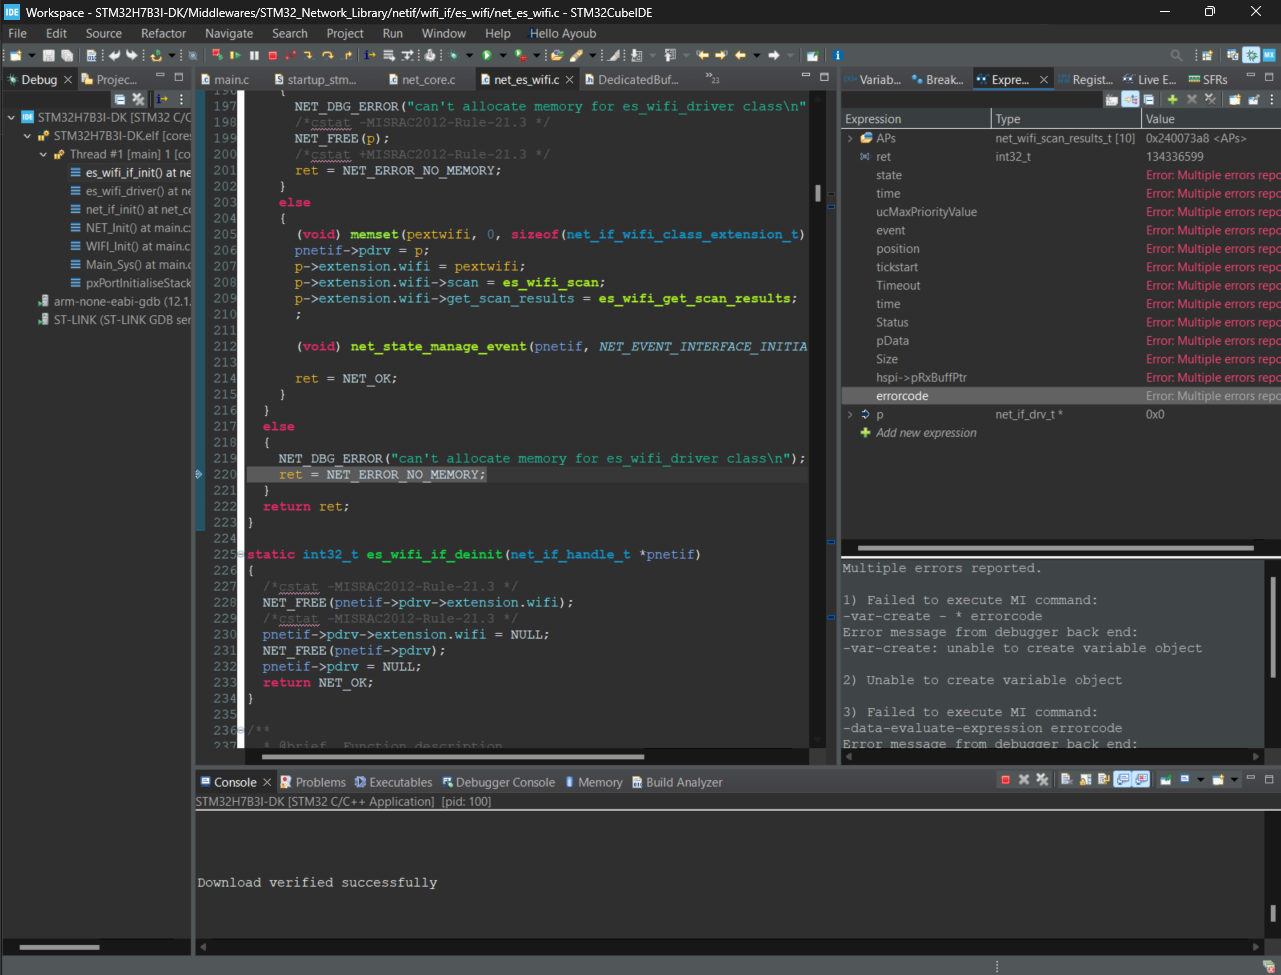Viewport: 1281px width, 975px height.
Task: Click the Resume debug button
Action: click(235, 56)
